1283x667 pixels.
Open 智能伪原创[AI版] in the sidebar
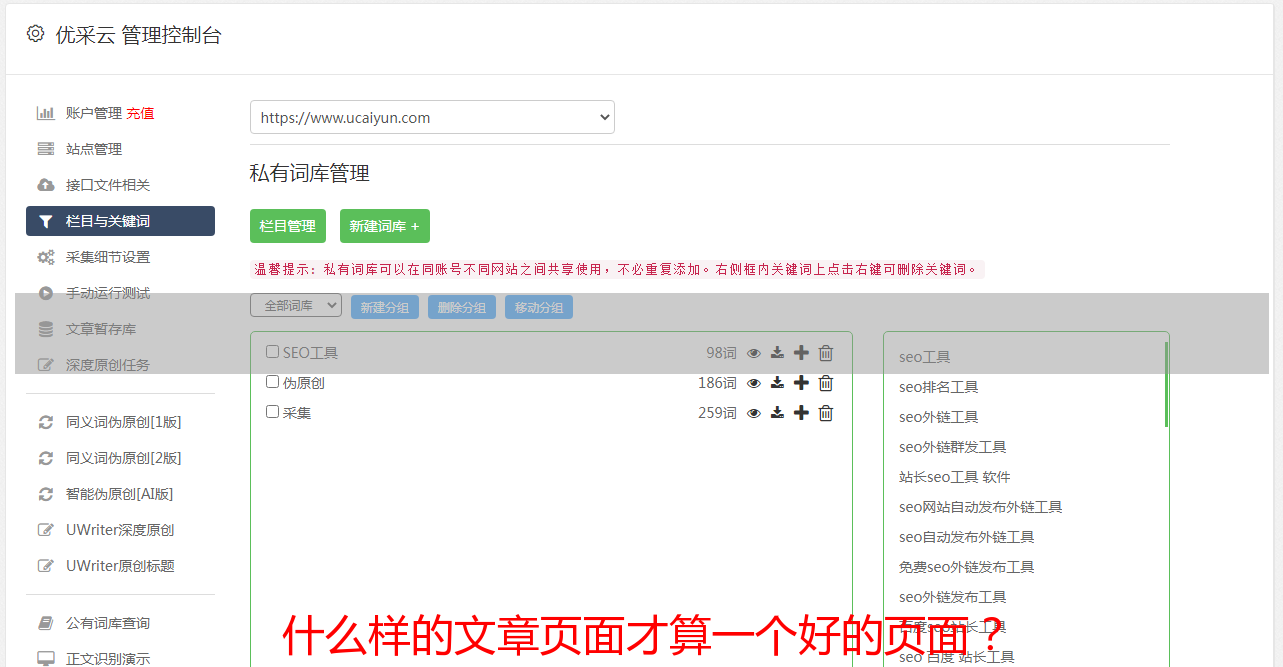(120, 494)
